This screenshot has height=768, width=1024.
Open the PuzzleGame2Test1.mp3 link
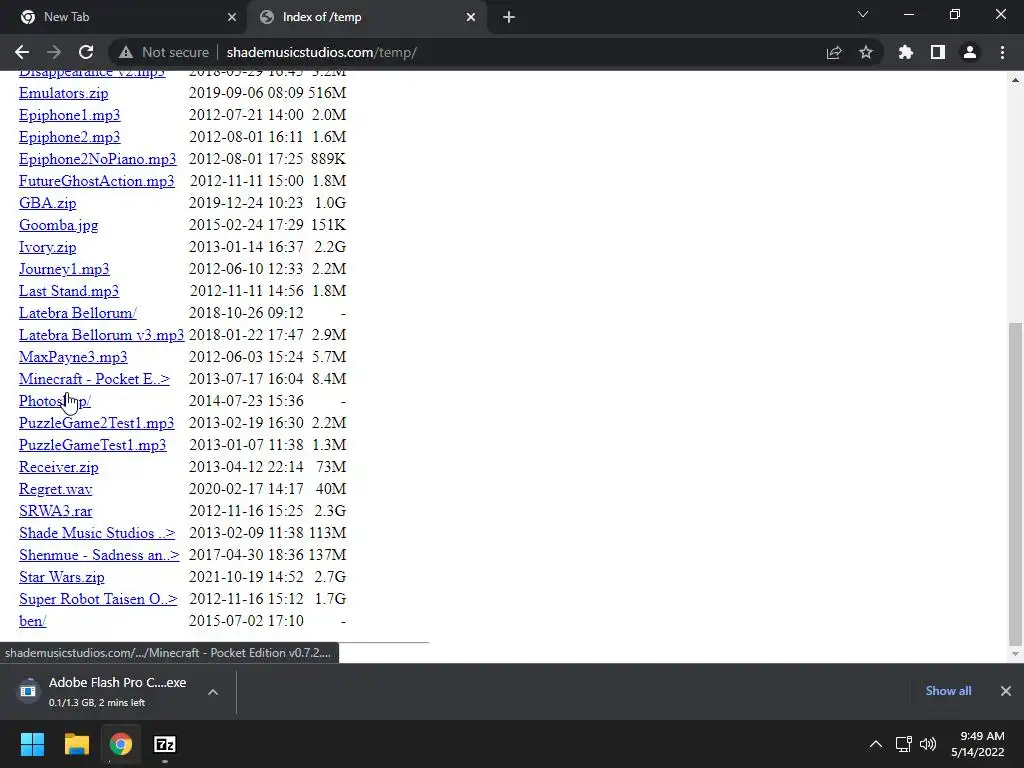[97, 423]
